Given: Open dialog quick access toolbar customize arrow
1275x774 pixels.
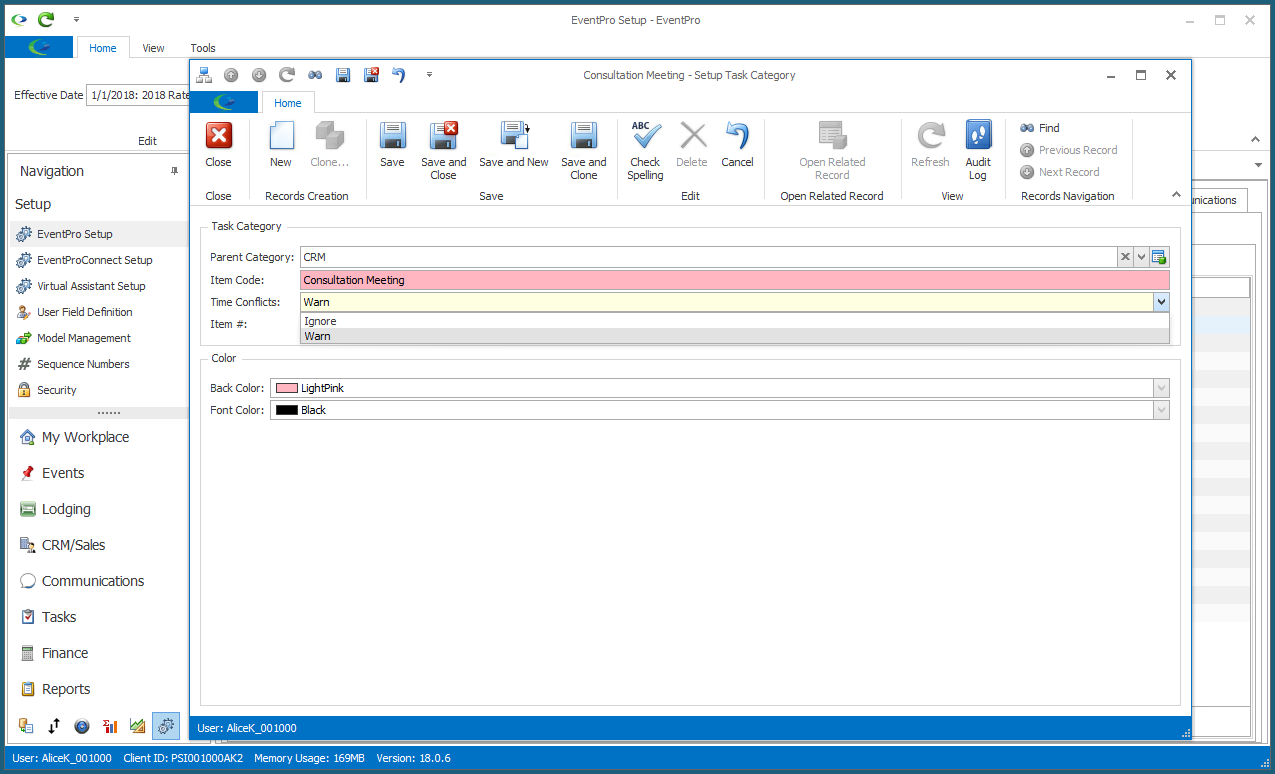Looking at the screenshot, I should click(x=429, y=75).
